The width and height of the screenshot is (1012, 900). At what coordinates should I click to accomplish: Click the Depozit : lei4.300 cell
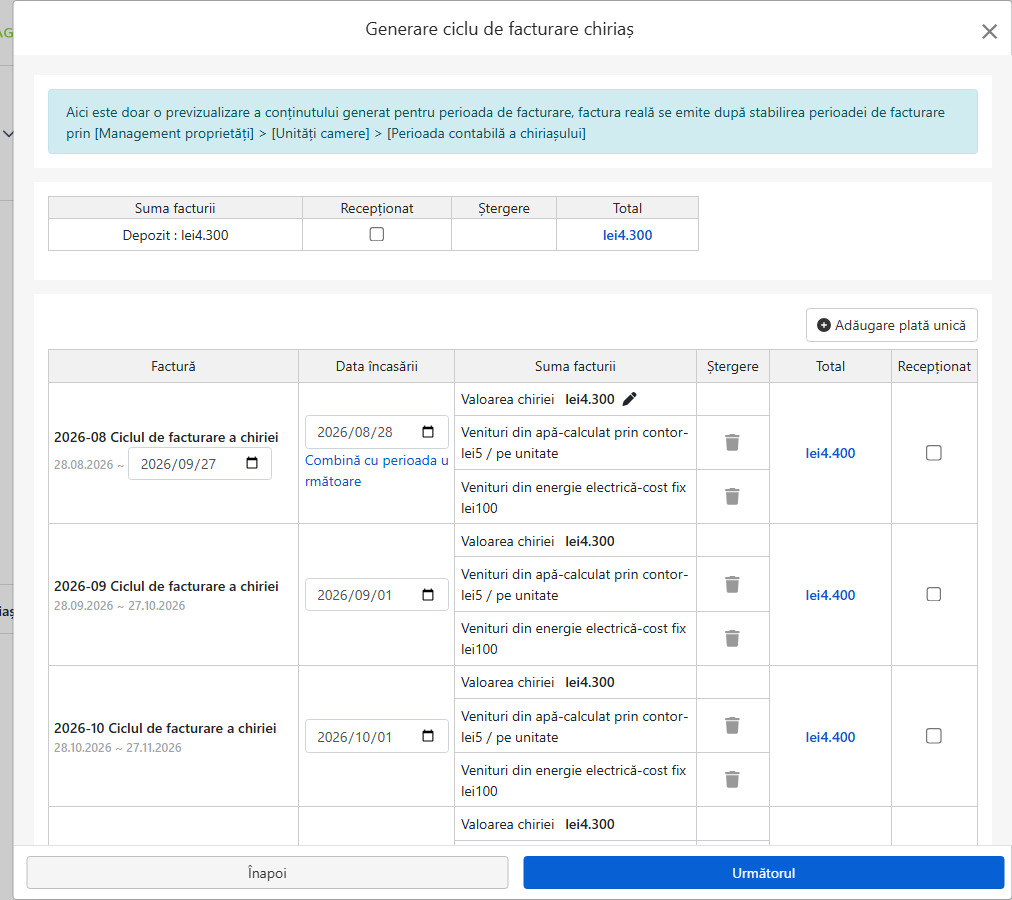[176, 235]
